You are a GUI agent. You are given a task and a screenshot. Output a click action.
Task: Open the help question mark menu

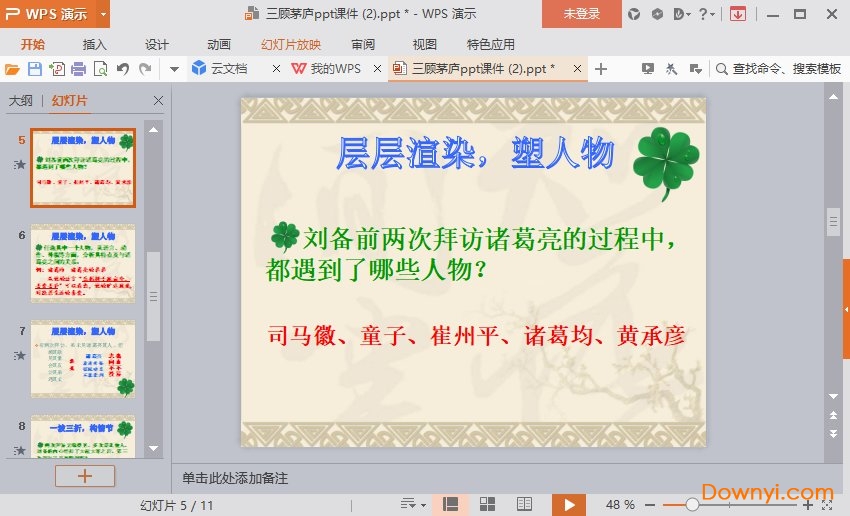tap(706, 14)
